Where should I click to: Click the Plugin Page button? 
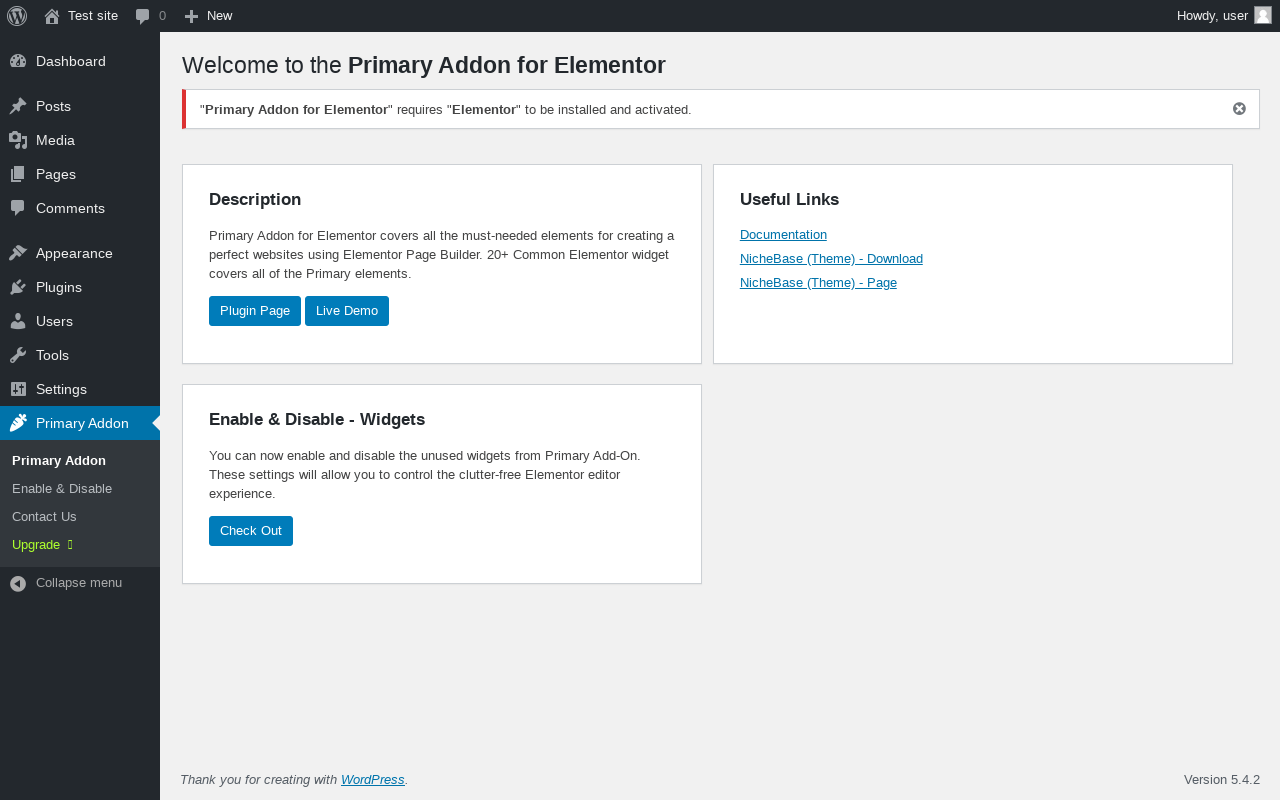pos(255,311)
